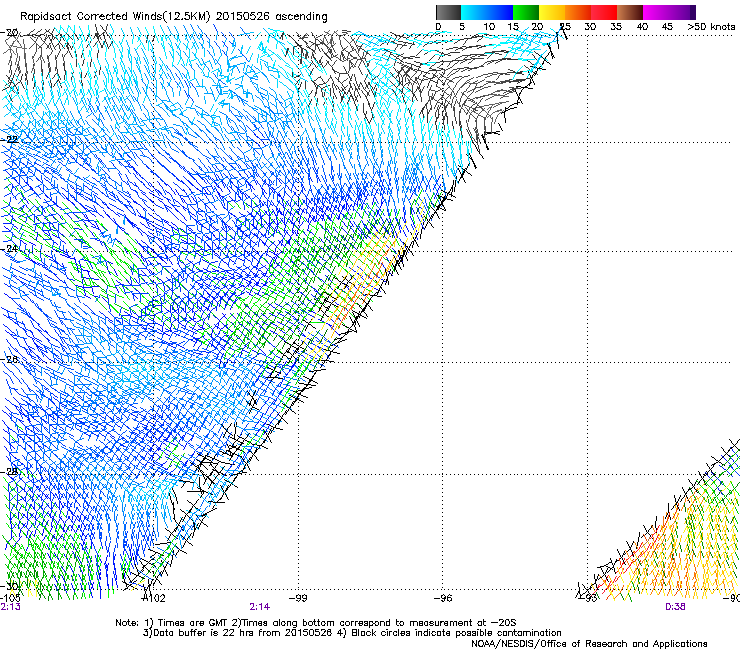Image resolution: width=740 pixels, height=650 pixels.
Task: Click the NOAA/NESDIS credit line
Action: click(589, 644)
